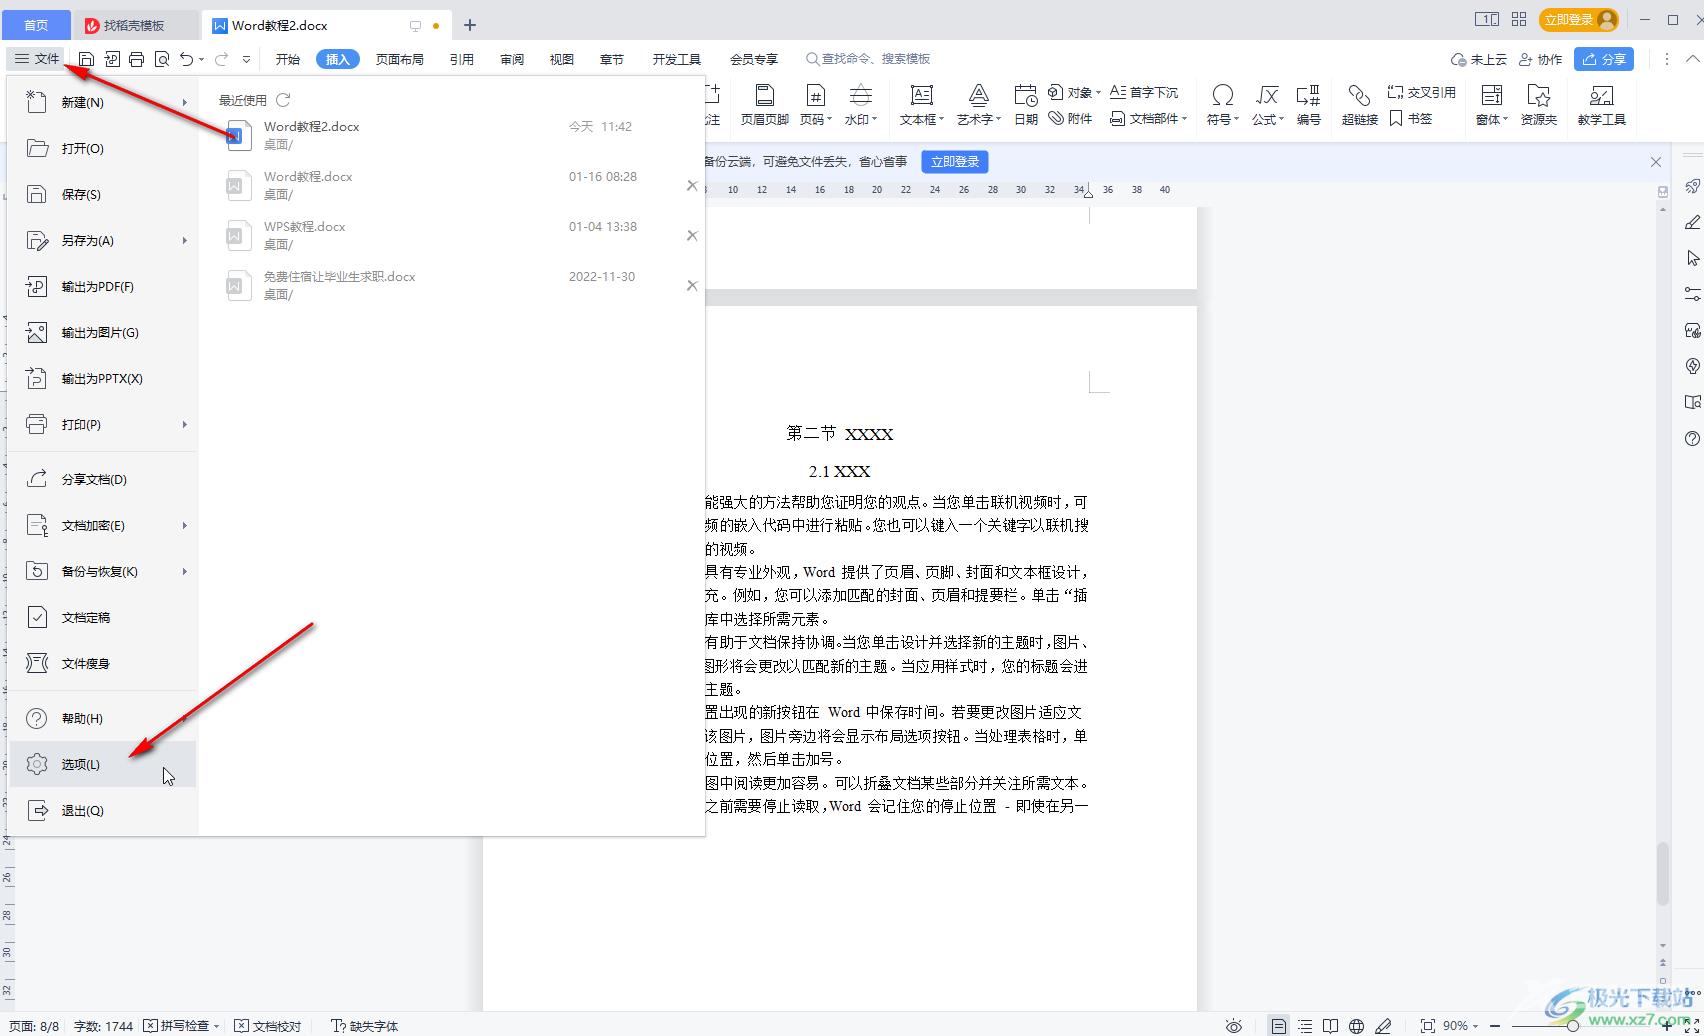This screenshot has width=1704, height=1036.
Task: Switch to outline view in status bar
Action: pos(1305,1026)
